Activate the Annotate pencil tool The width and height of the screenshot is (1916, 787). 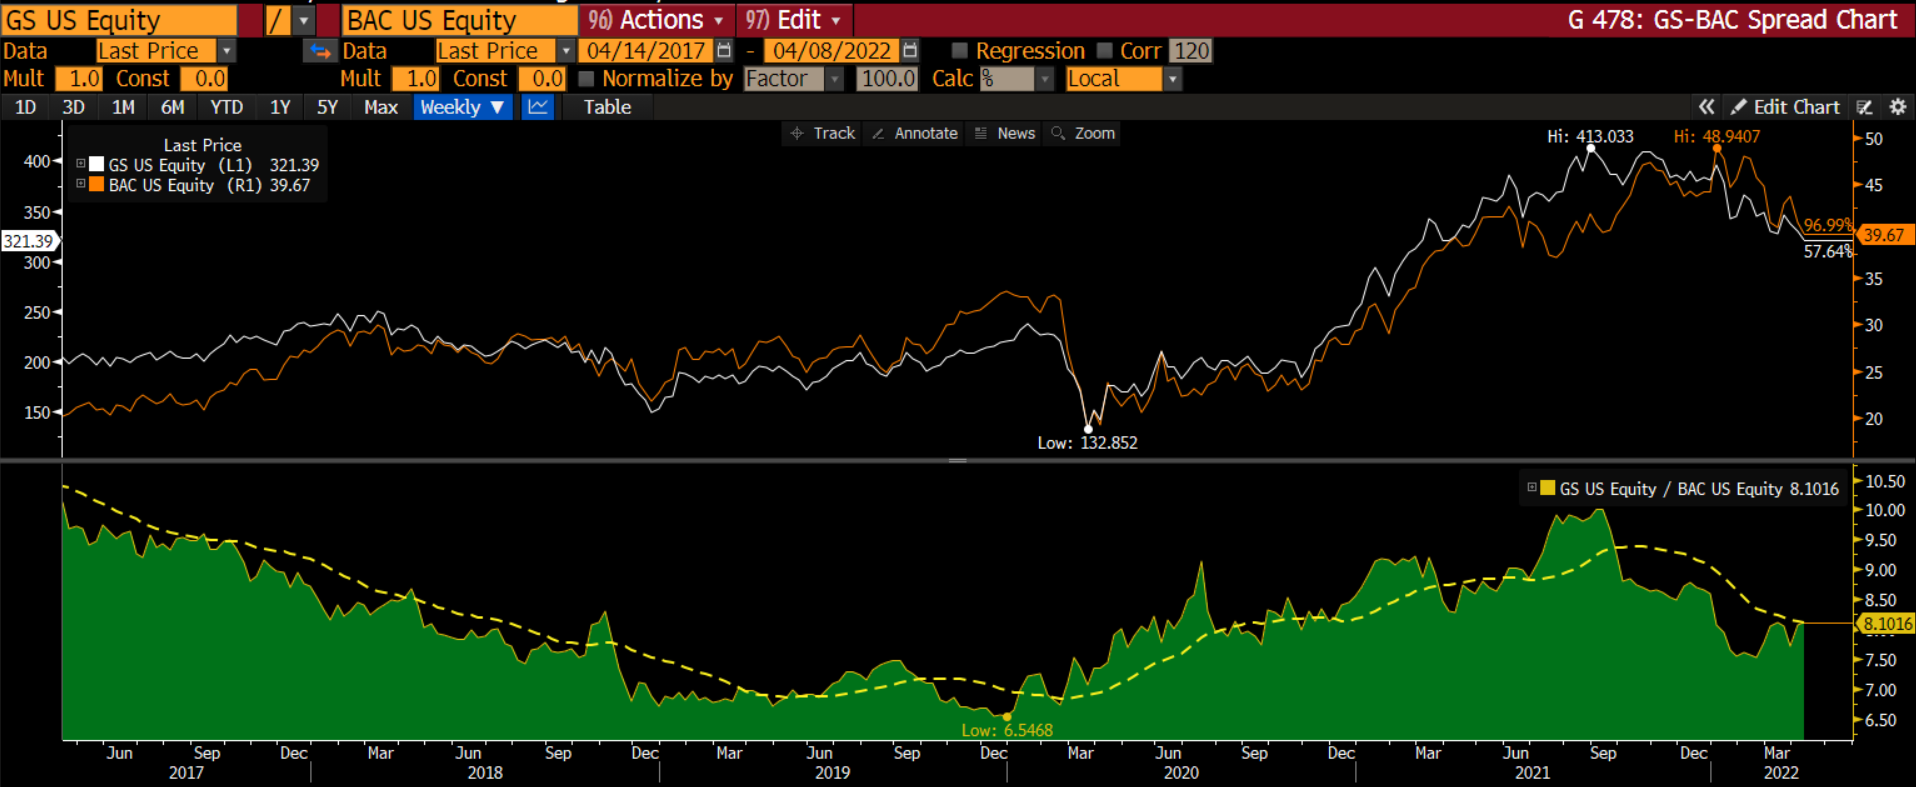click(x=914, y=133)
